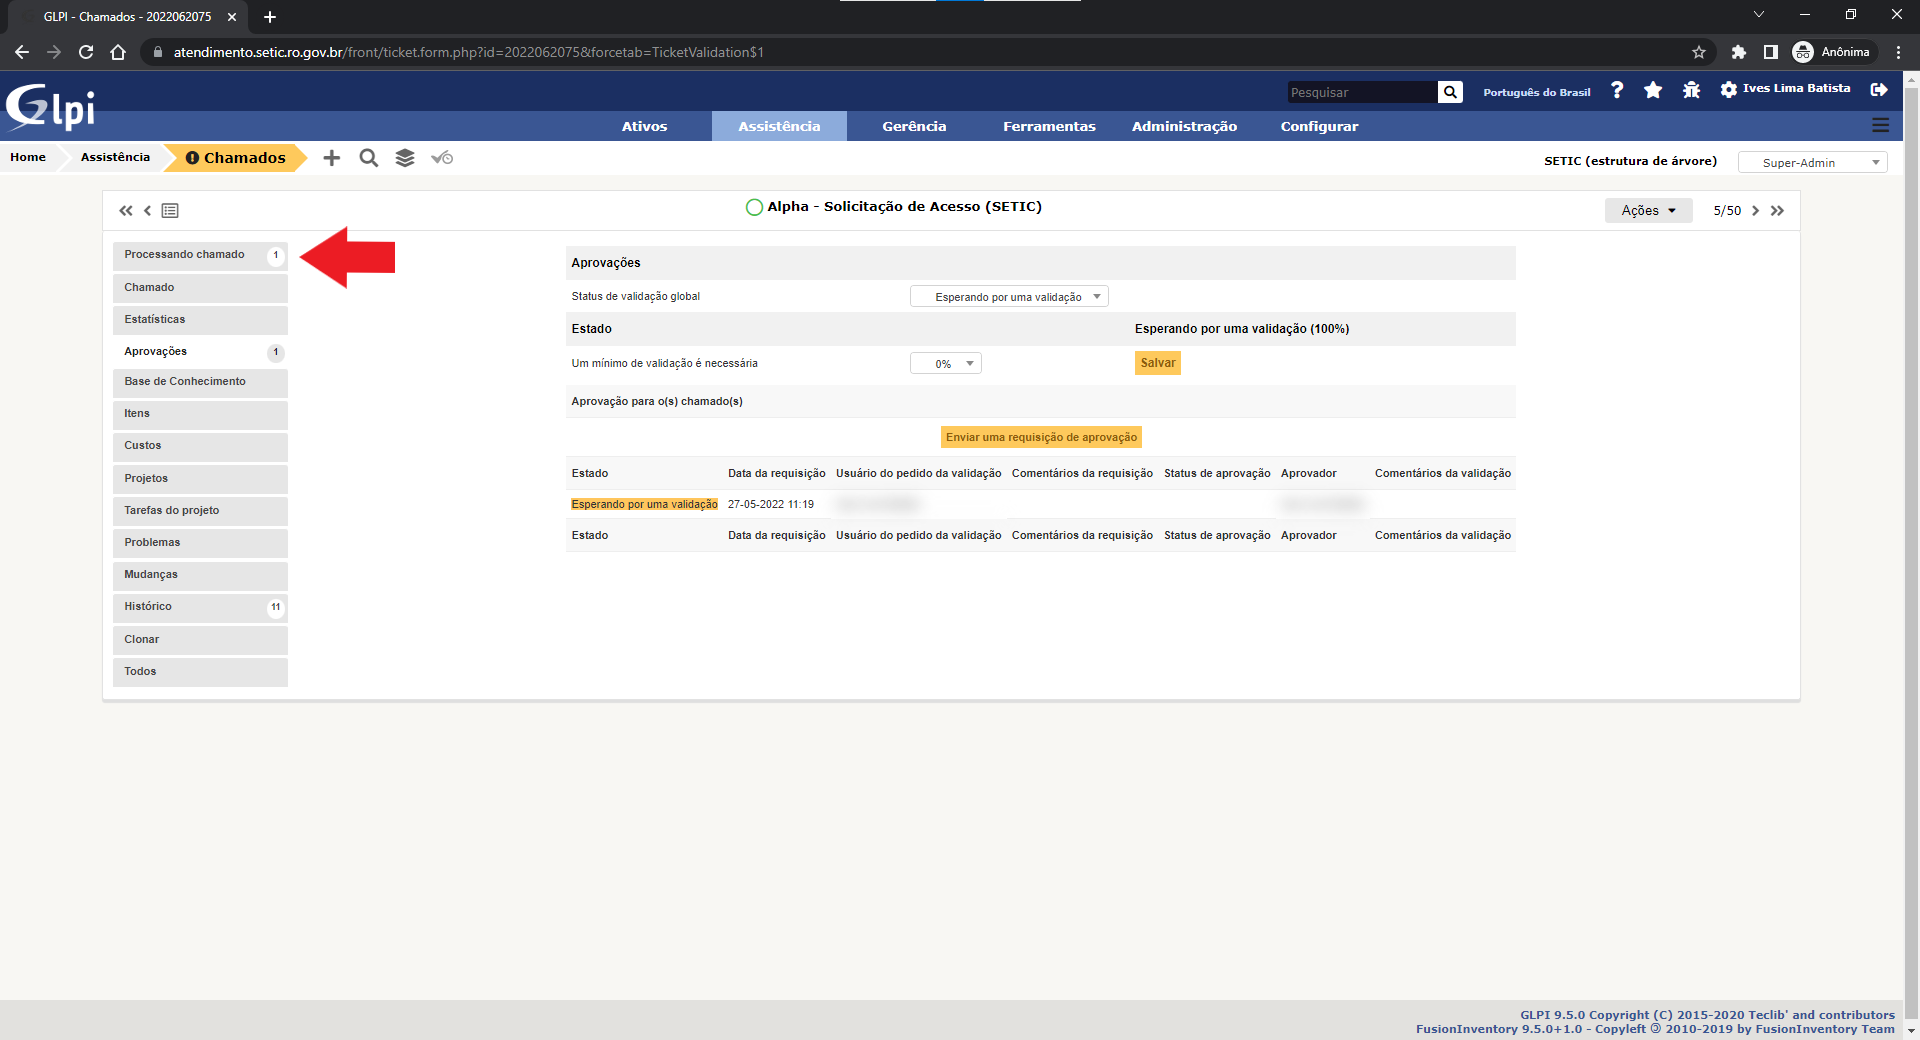Go to previous ticket arrow
1920x1040 pixels.
coord(148,210)
